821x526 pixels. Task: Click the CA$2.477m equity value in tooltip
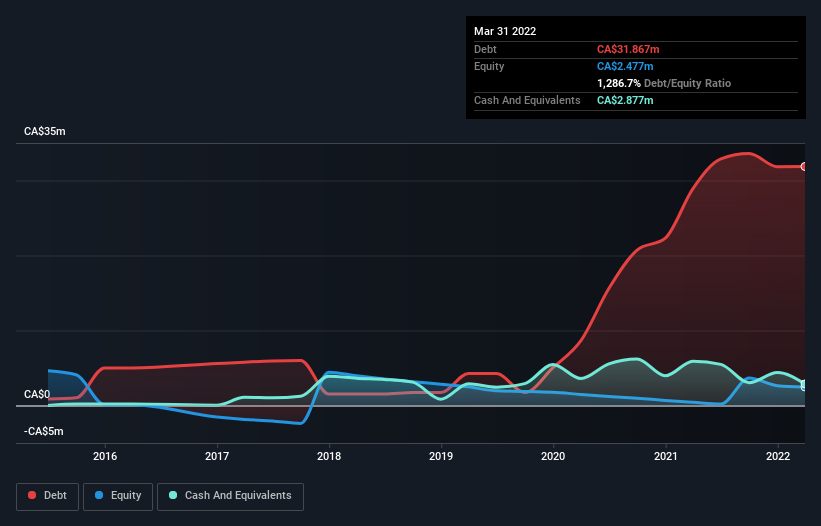625,66
